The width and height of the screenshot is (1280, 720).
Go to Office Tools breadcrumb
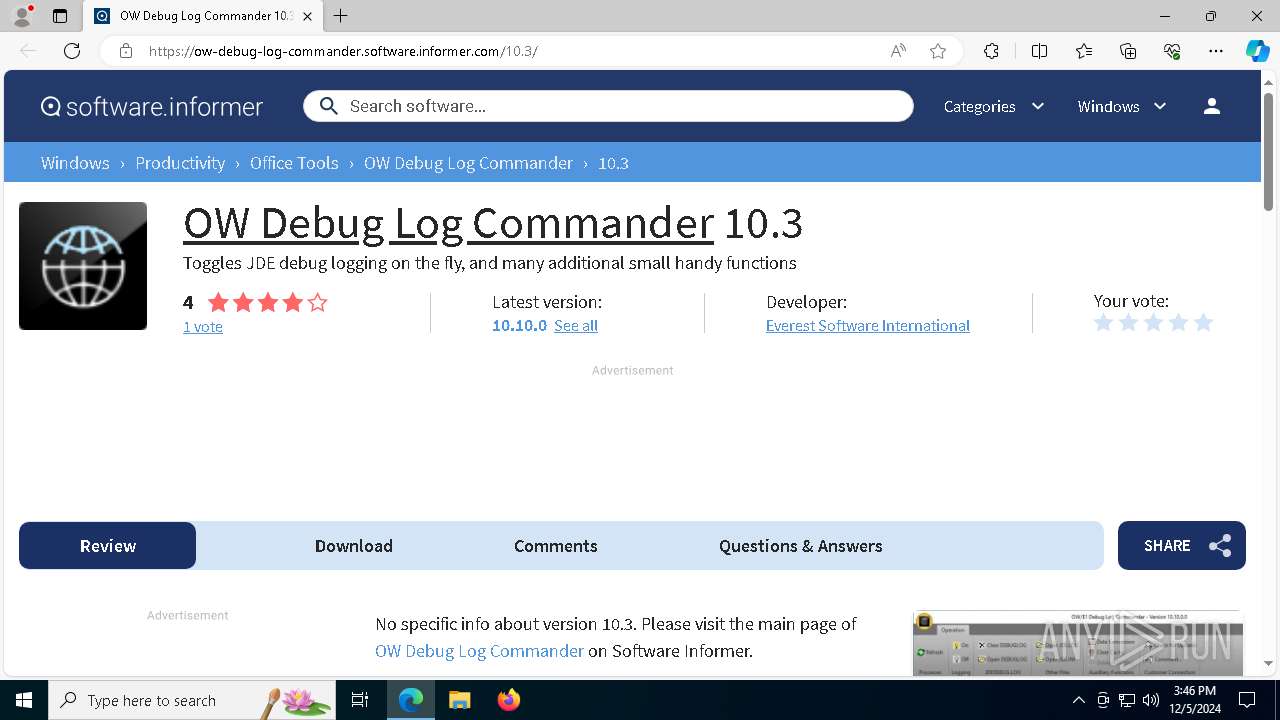(294, 163)
